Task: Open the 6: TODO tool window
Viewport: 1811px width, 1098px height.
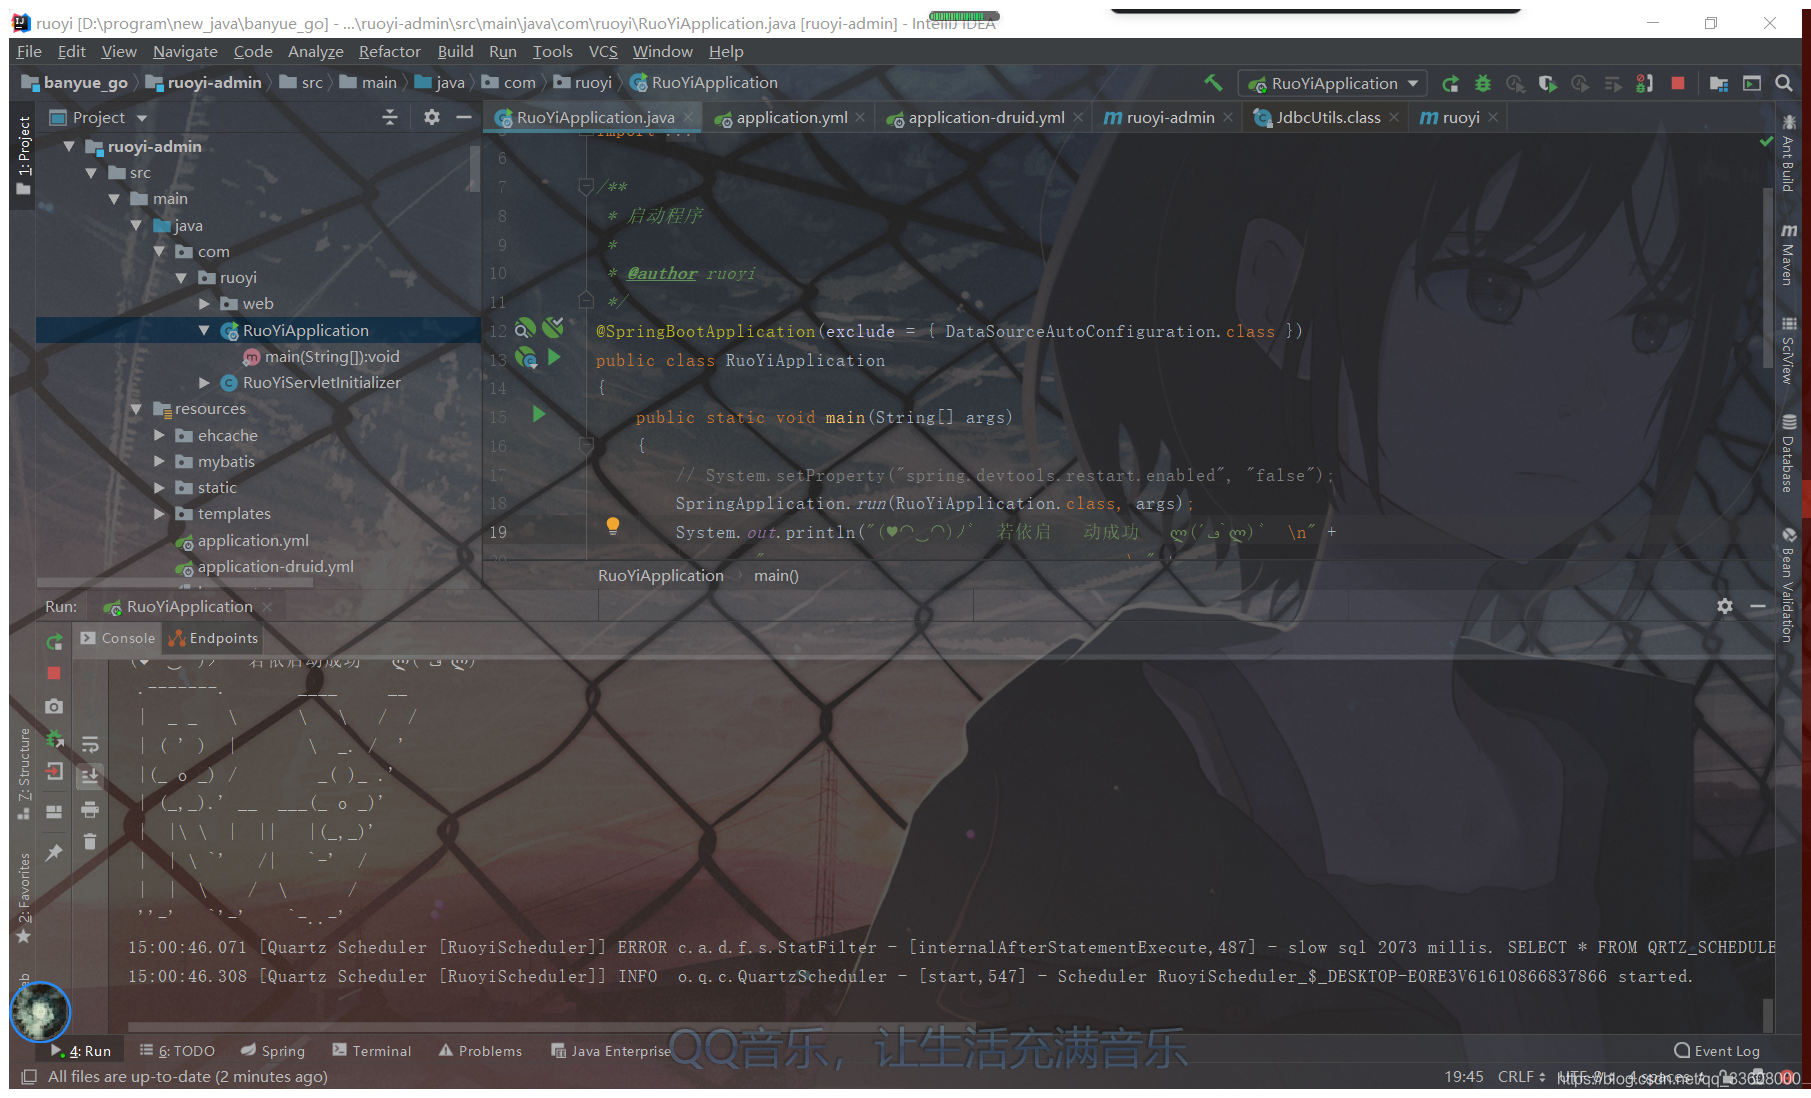Action: pyautogui.click(x=177, y=1051)
